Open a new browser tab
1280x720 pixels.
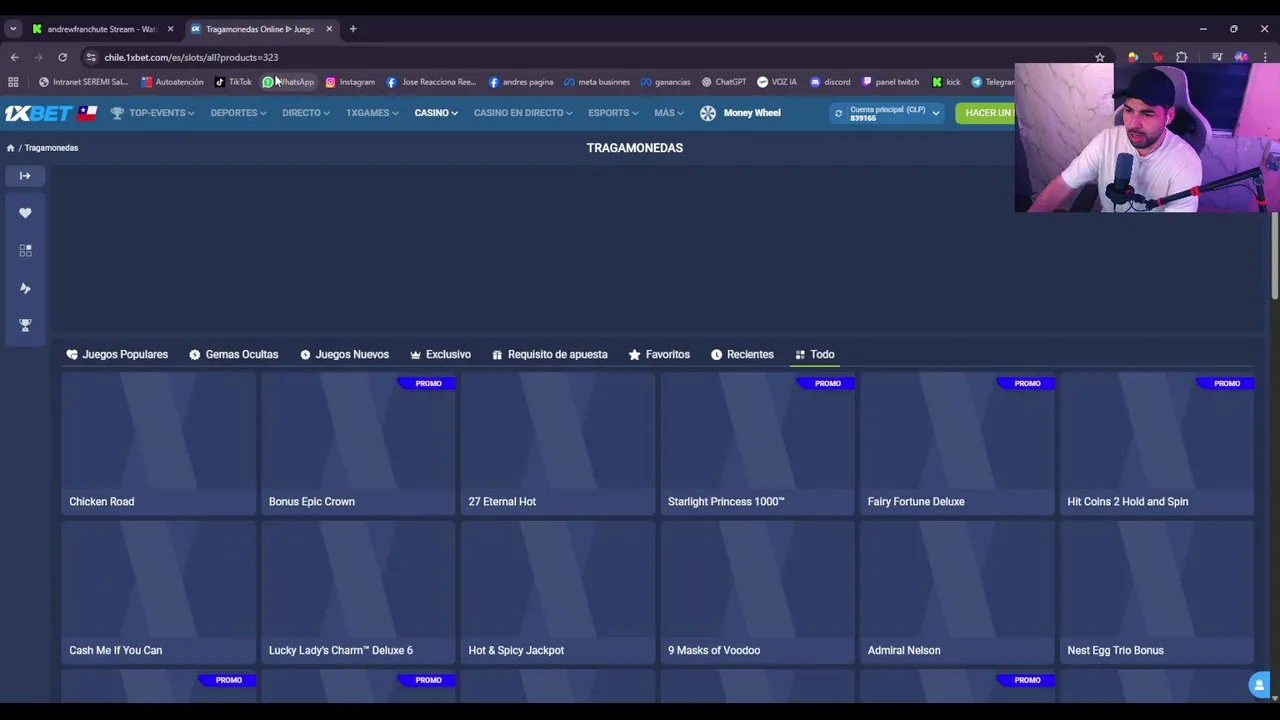click(x=353, y=29)
